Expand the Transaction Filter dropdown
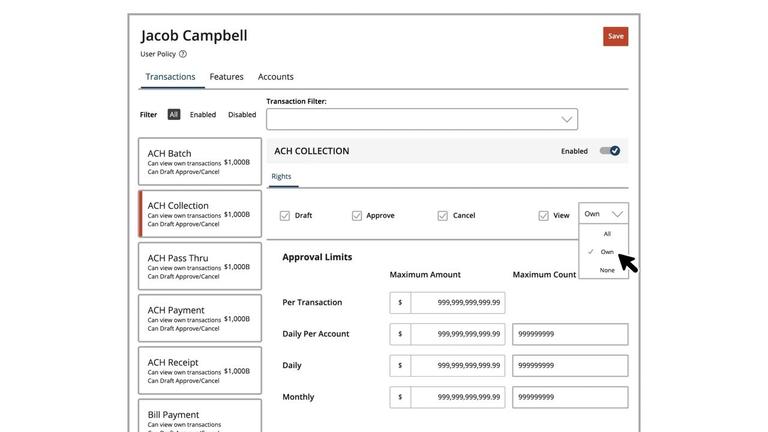Screen dimensions: 768x432 pyautogui.click(x=421, y=119)
